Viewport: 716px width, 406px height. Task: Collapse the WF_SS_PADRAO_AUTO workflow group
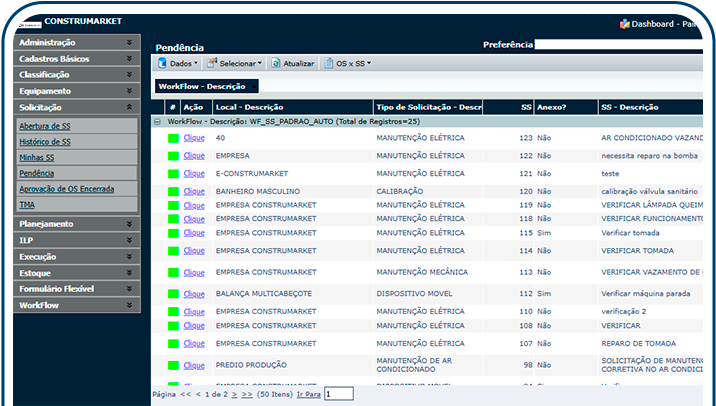click(x=159, y=121)
